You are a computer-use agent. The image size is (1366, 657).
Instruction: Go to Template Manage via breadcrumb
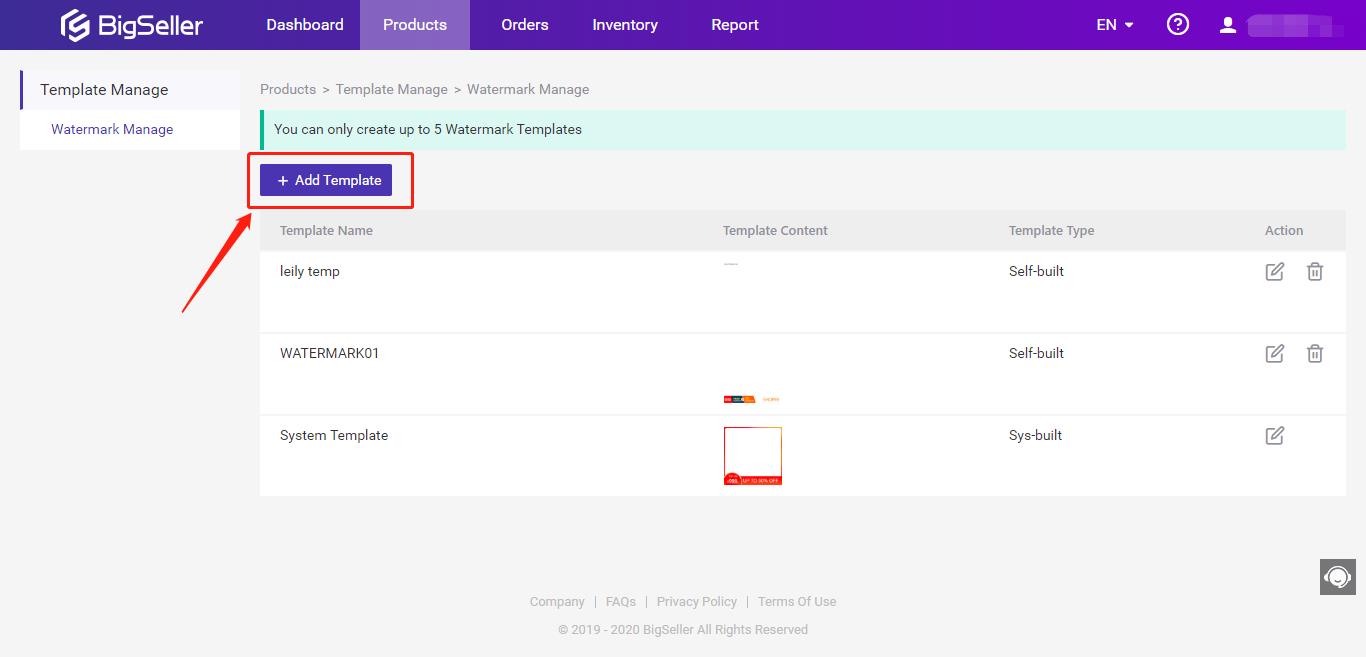pos(391,89)
